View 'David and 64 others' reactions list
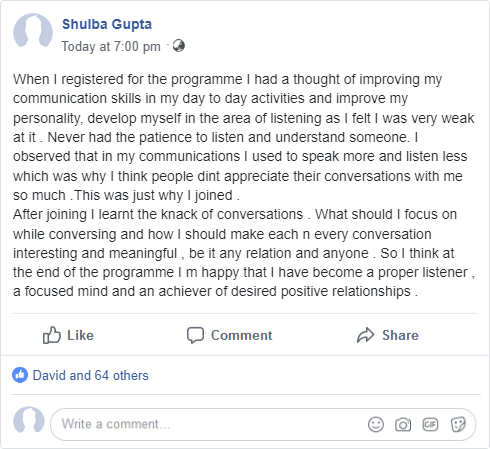 coord(90,375)
